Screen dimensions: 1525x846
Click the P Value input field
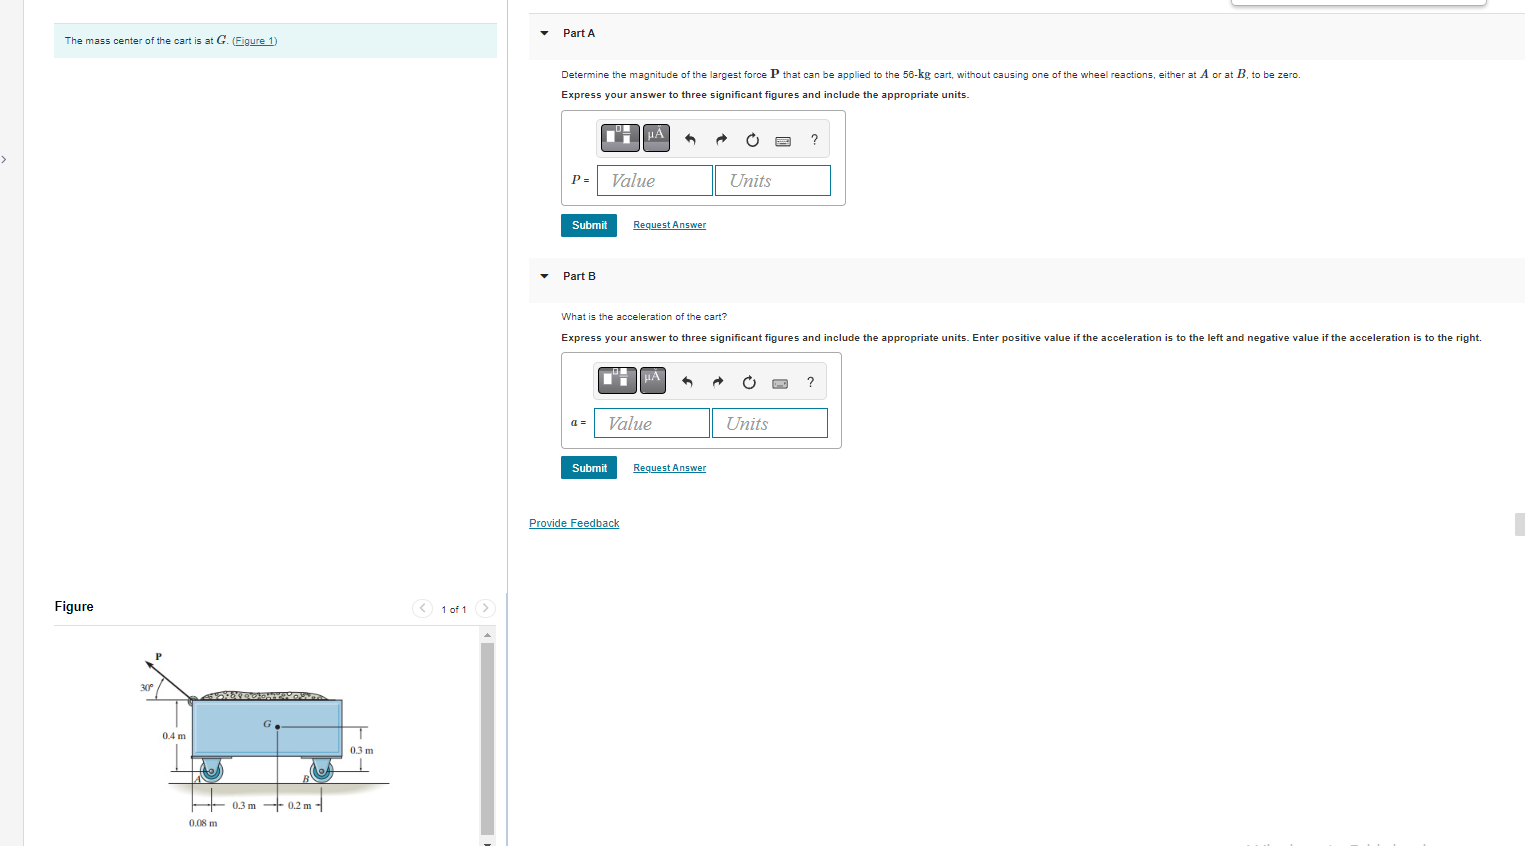click(655, 180)
